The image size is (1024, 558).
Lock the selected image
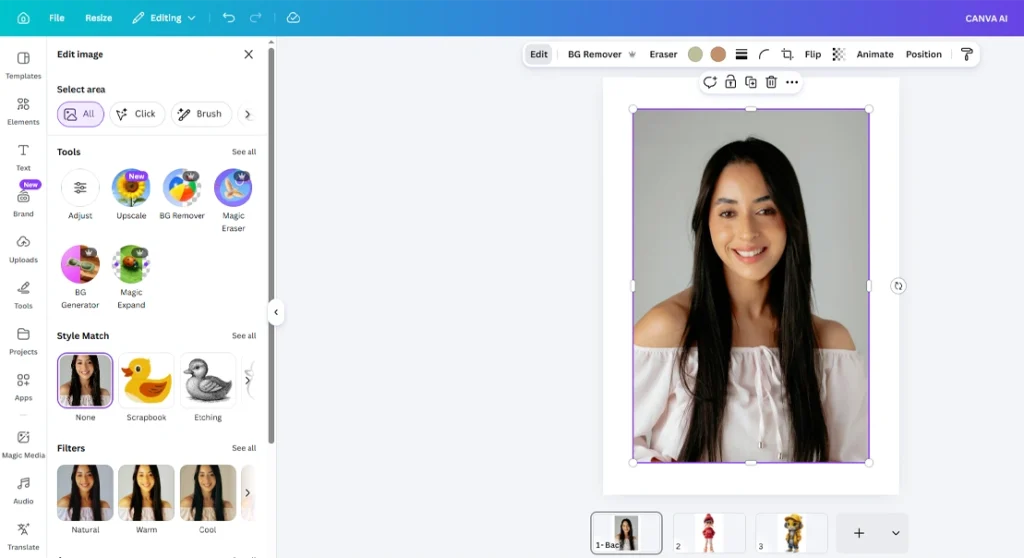click(730, 82)
